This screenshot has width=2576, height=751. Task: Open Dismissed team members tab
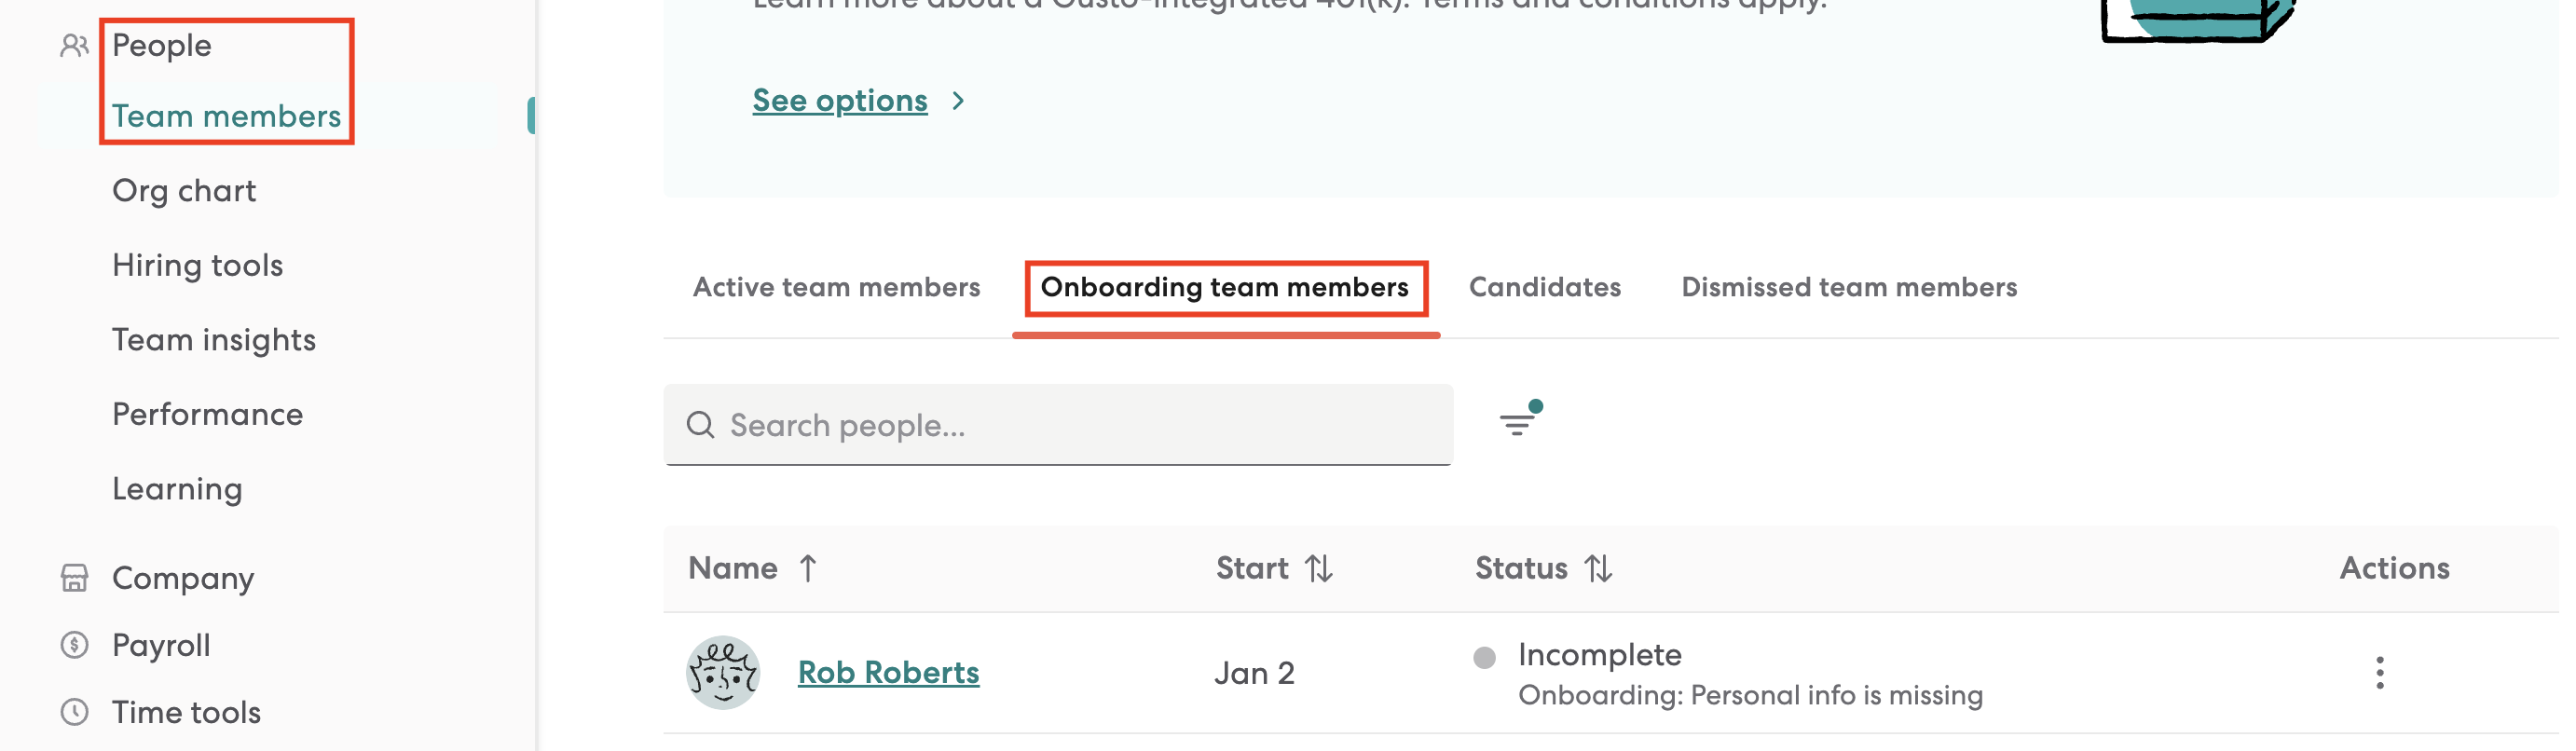[1848, 287]
